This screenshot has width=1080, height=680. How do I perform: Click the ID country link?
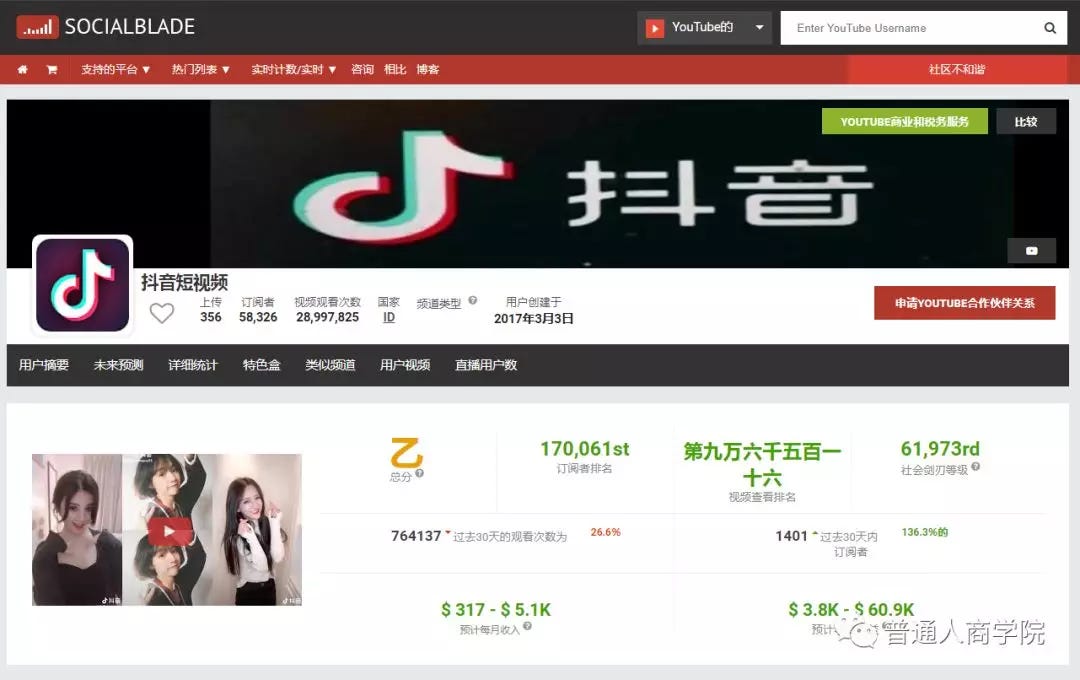tap(389, 318)
